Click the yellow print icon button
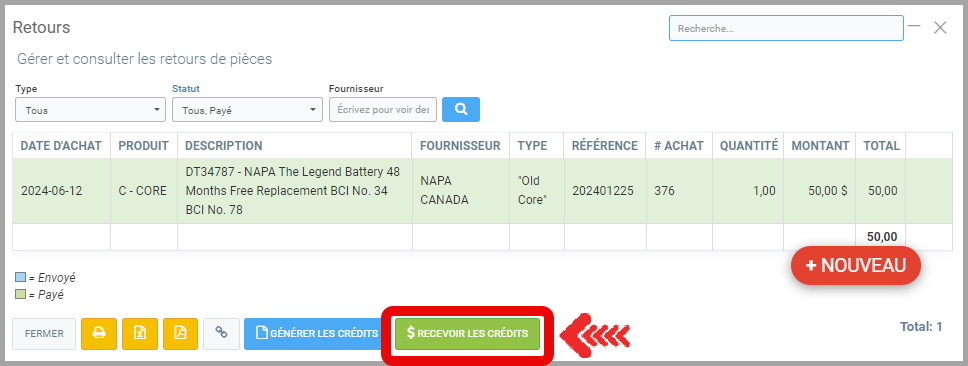The image size is (968, 366). [x=99, y=334]
